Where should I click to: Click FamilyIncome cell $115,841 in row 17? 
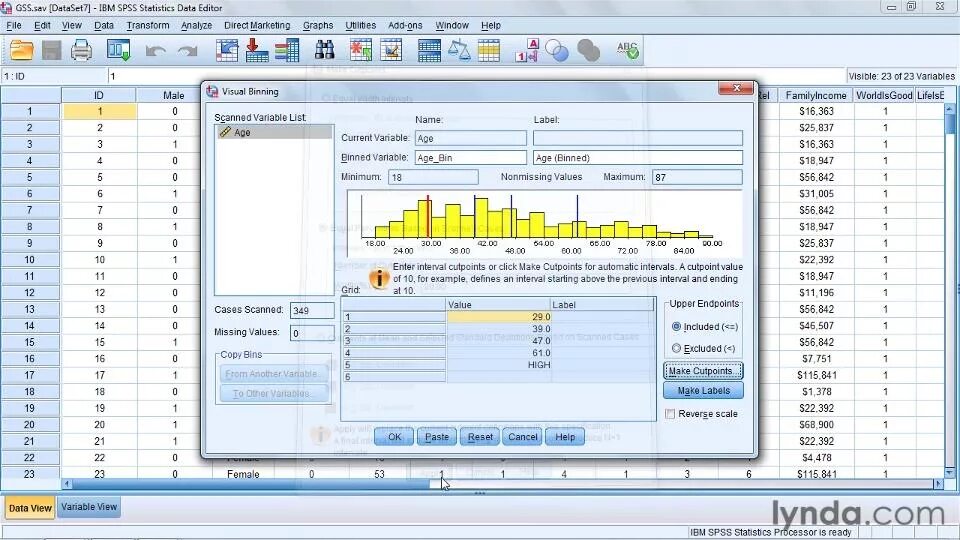click(816, 375)
